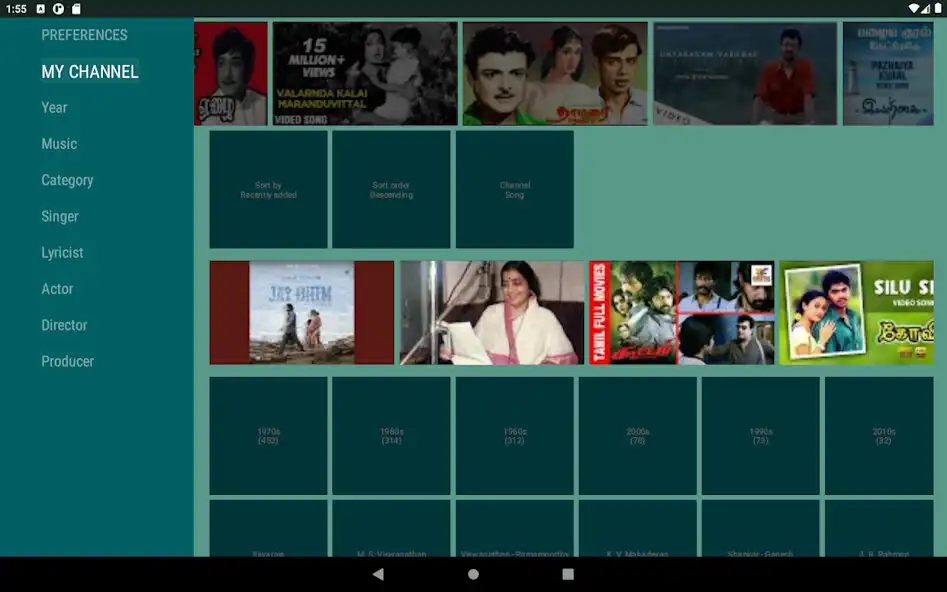Image resolution: width=947 pixels, height=592 pixels.
Task: Play the '15 Million+ Views' video thumbnail
Action: (365, 74)
